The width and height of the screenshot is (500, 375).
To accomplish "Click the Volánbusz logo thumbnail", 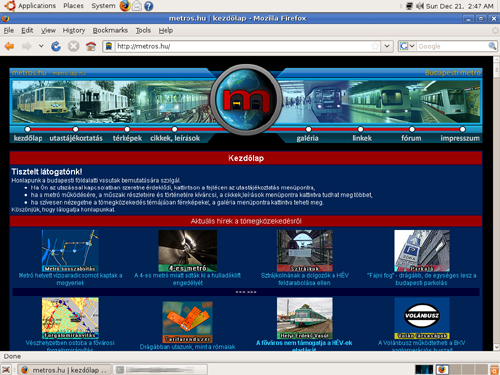I will [x=422, y=318].
